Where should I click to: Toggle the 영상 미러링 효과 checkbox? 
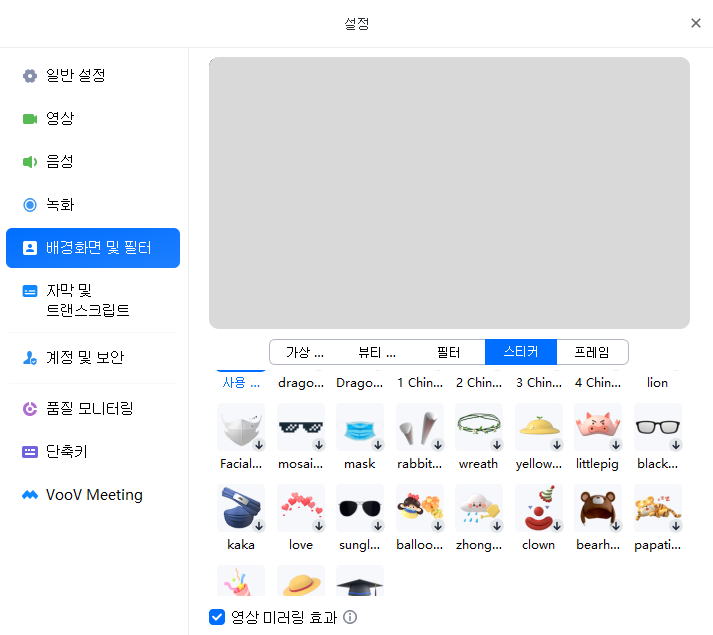point(217,617)
